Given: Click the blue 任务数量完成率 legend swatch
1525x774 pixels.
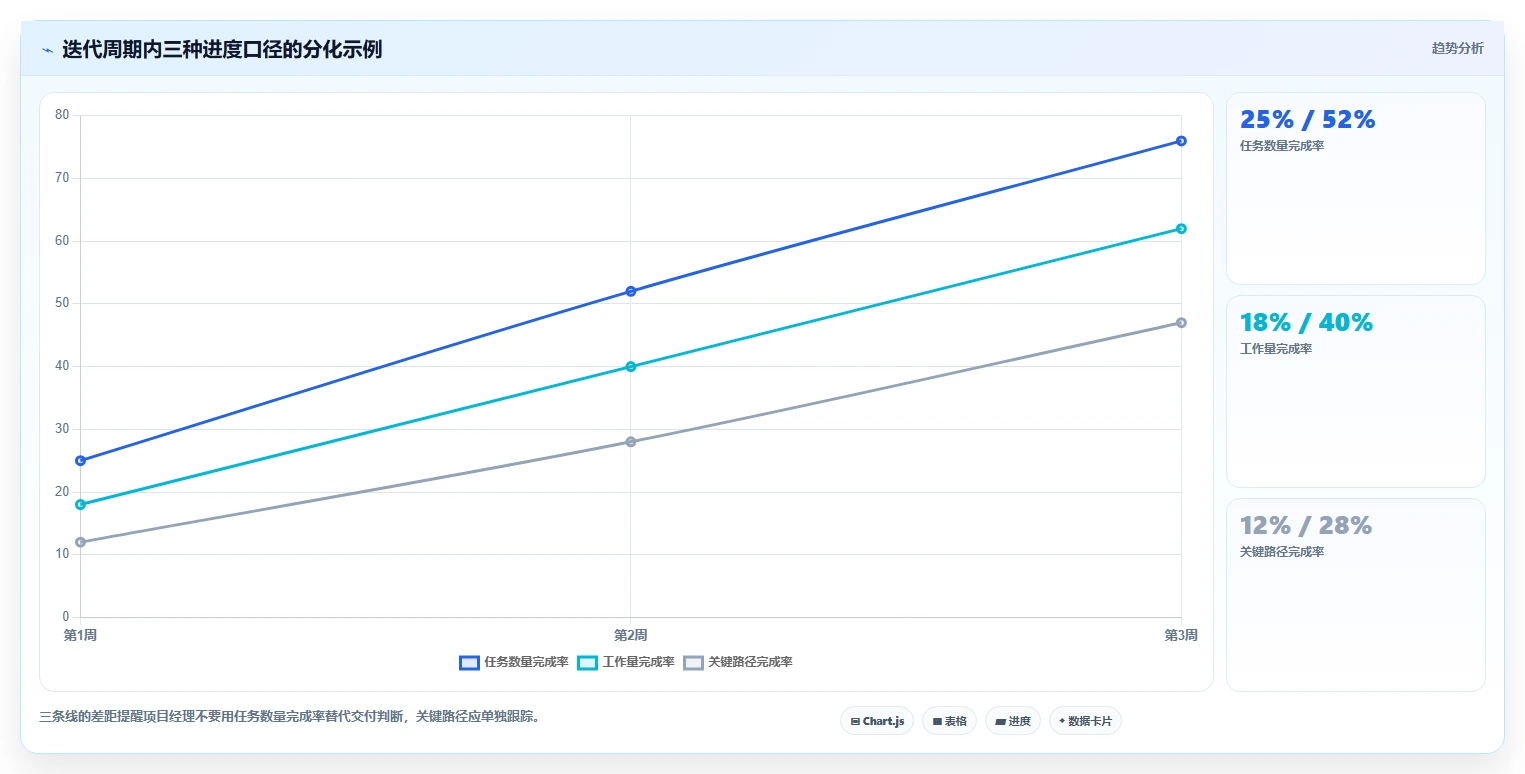Looking at the screenshot, I should pos(469,662).
